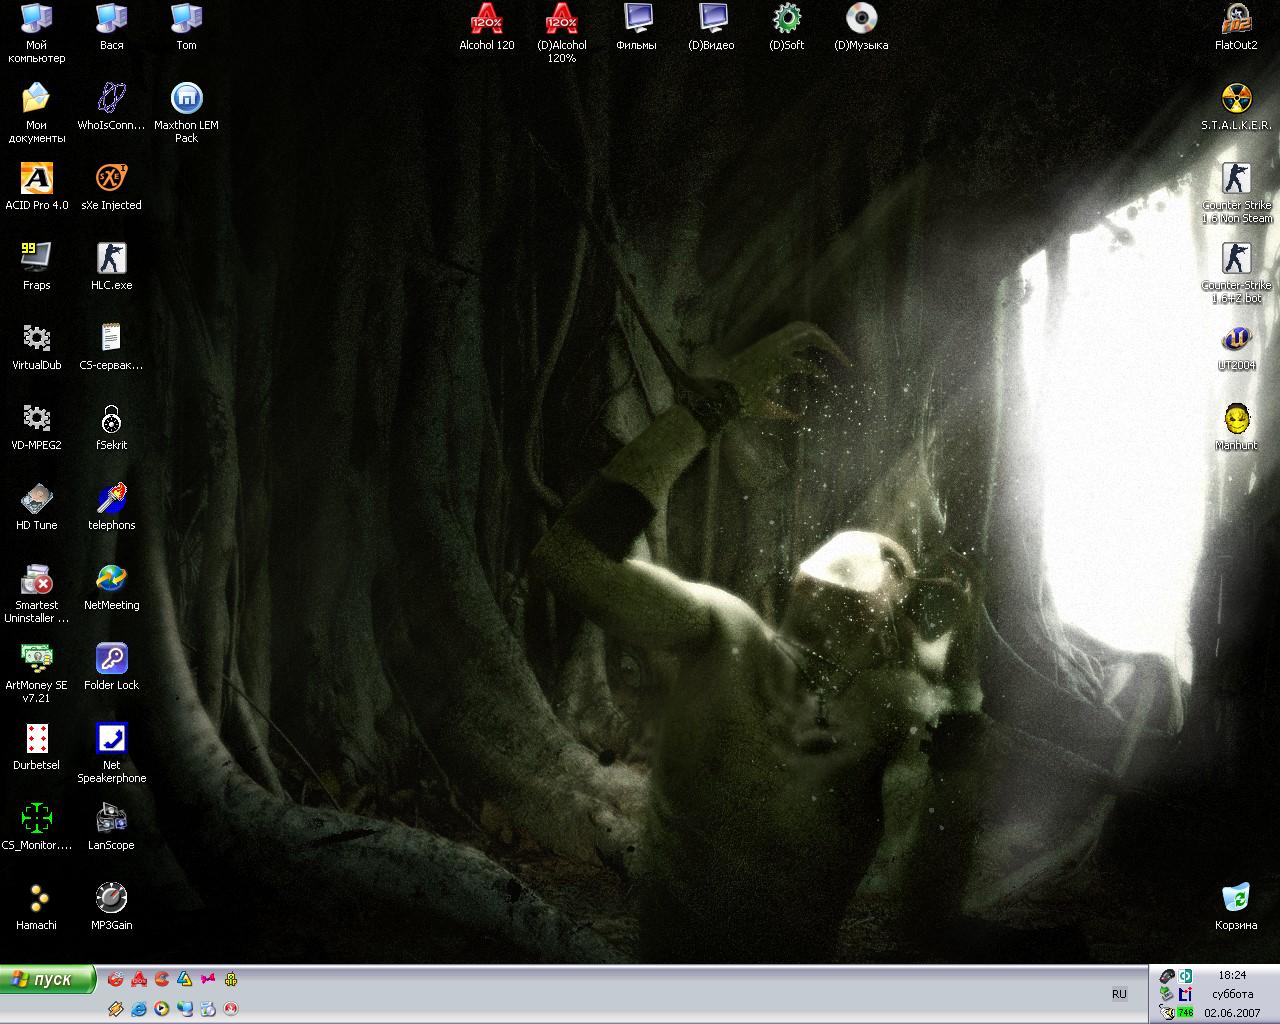Switch the RU keyboard language indicator

tap(1119, 994)
